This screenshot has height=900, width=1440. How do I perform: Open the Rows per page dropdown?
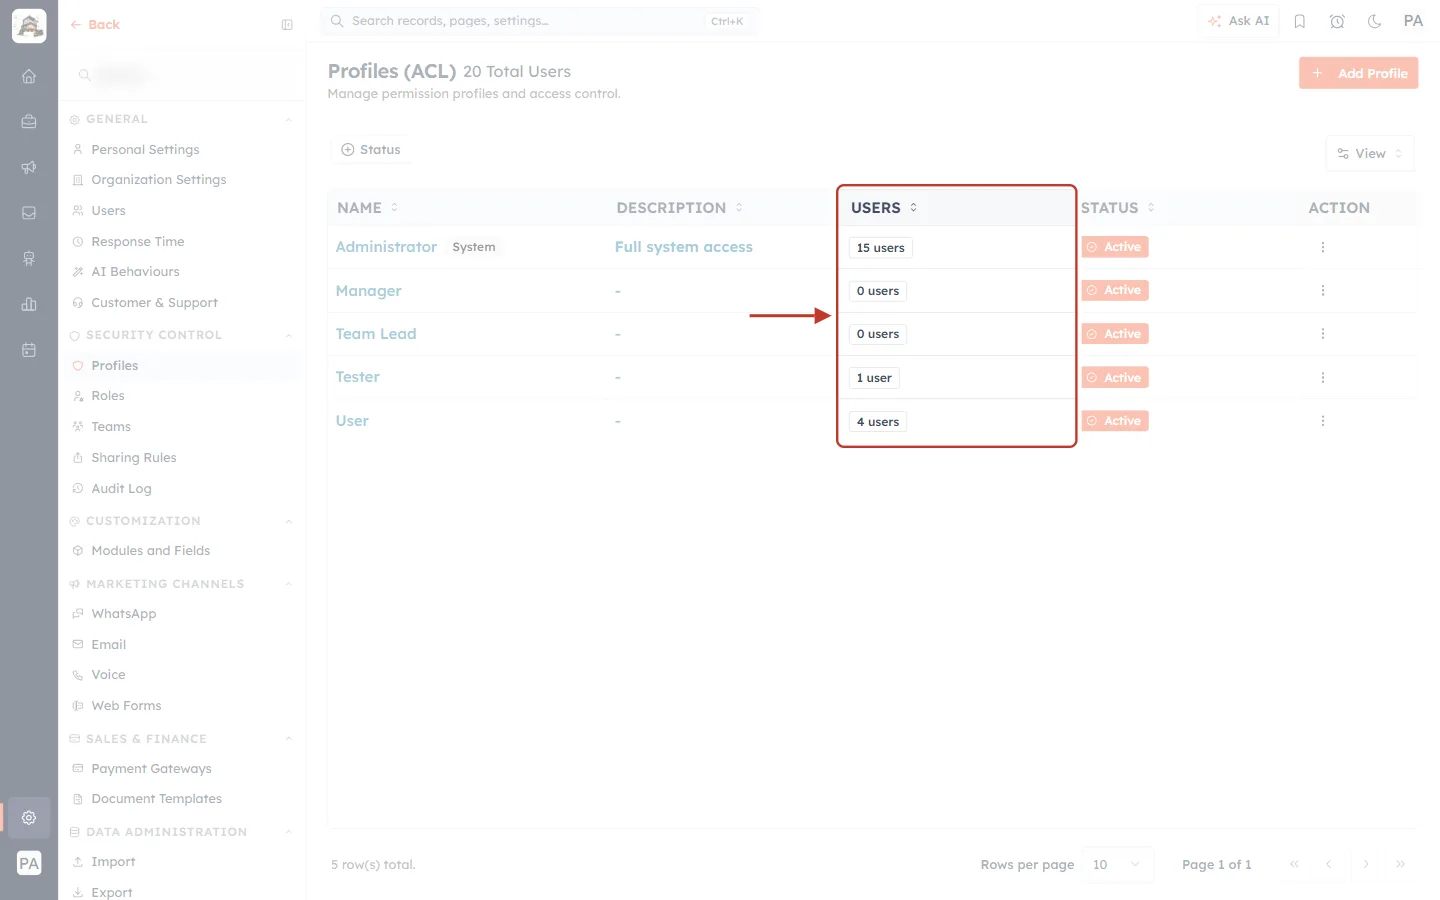pyautogui.click(x=1117, y=865)
